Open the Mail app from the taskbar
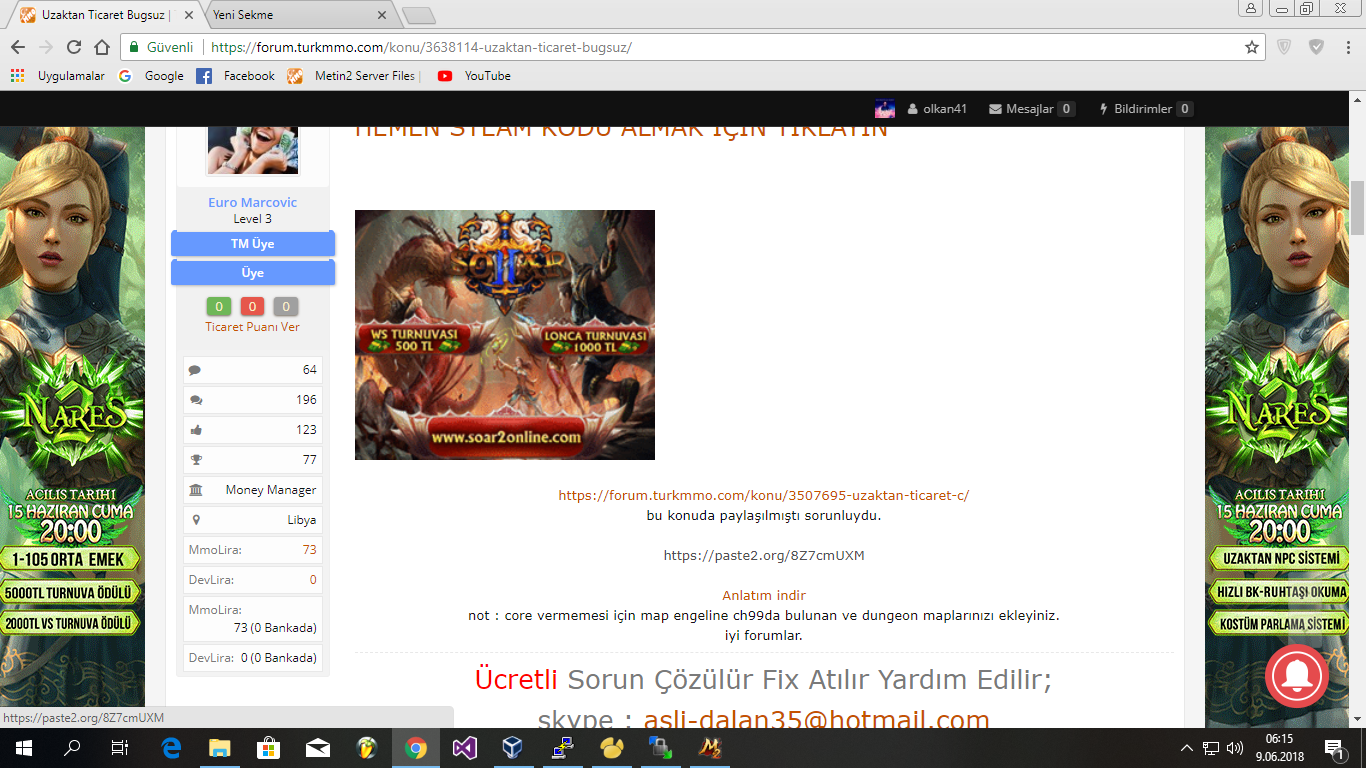The image size is (1366, 768). point(318,747)
